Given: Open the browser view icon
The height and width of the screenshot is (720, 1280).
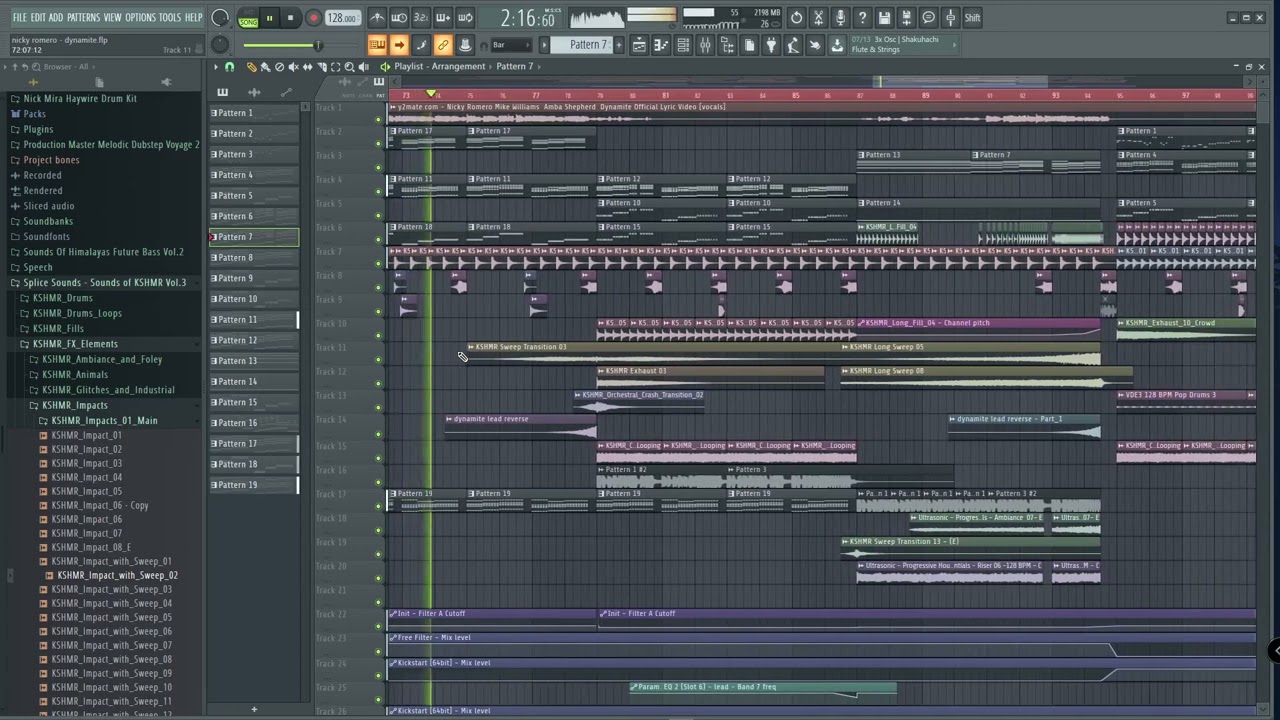Looking at the screenshot, I should (727, 45).
